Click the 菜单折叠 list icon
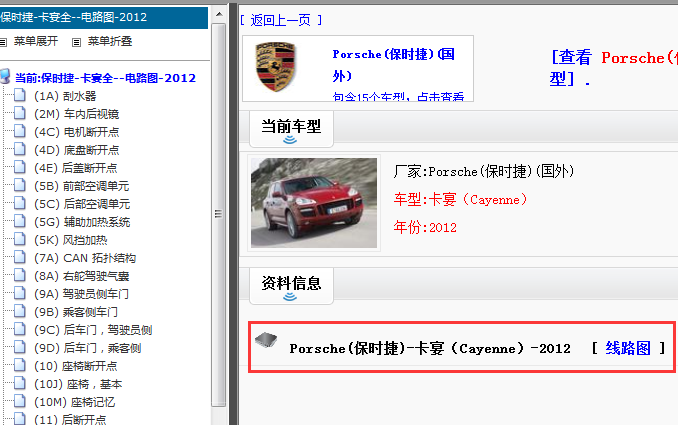The image size is (678, 425). point(76,42)
